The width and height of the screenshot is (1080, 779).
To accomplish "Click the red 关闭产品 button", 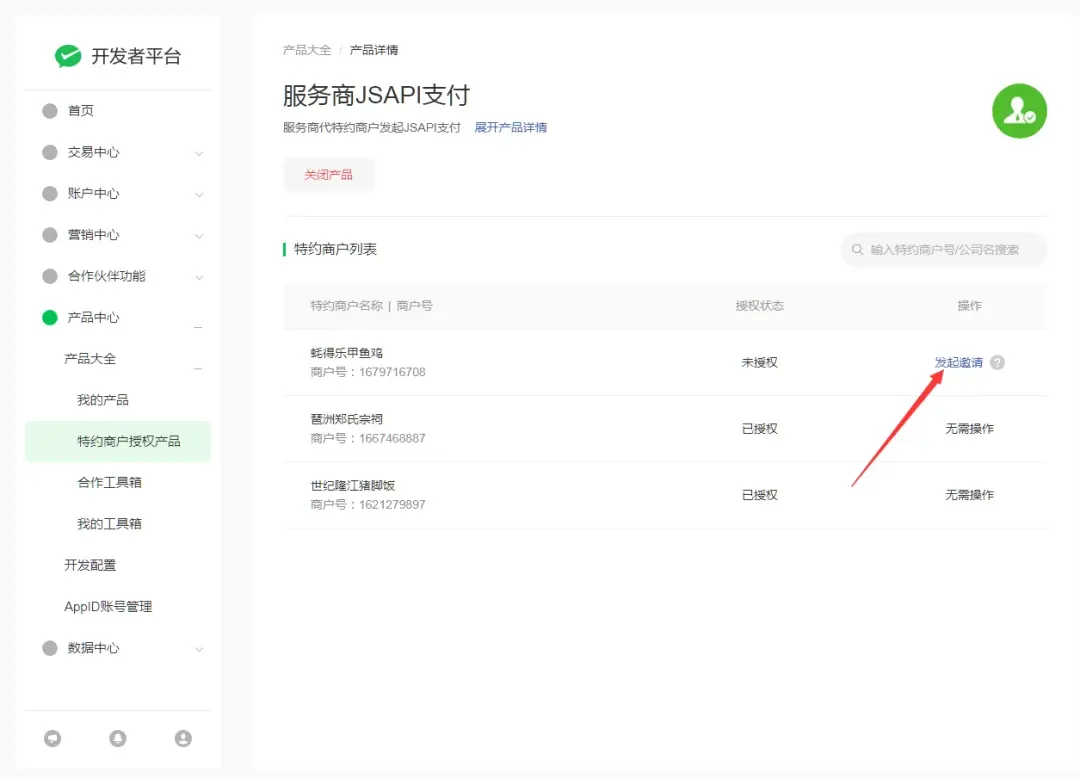I will (329, 175).
